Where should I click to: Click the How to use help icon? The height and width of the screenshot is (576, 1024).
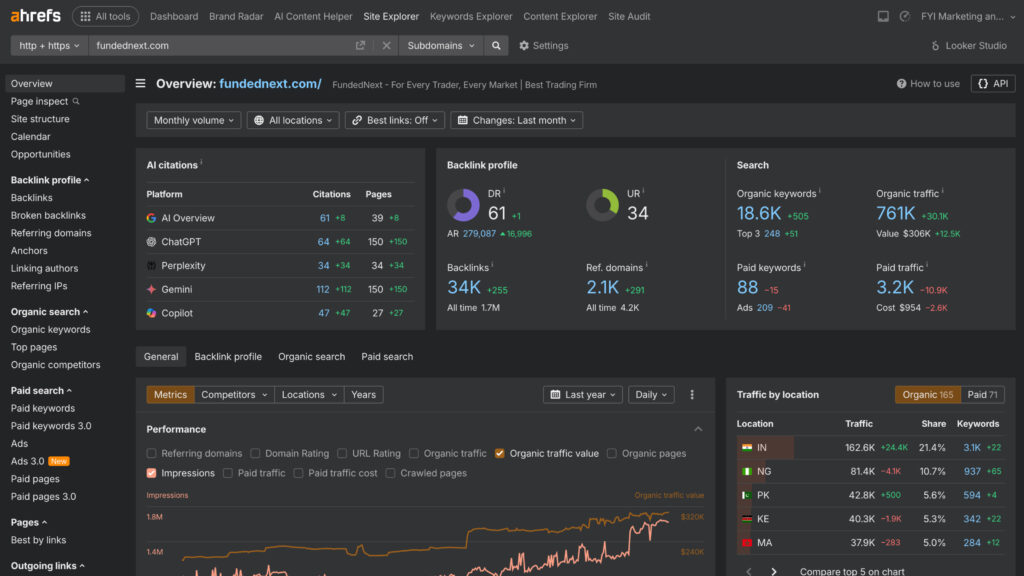coord(901,84)
